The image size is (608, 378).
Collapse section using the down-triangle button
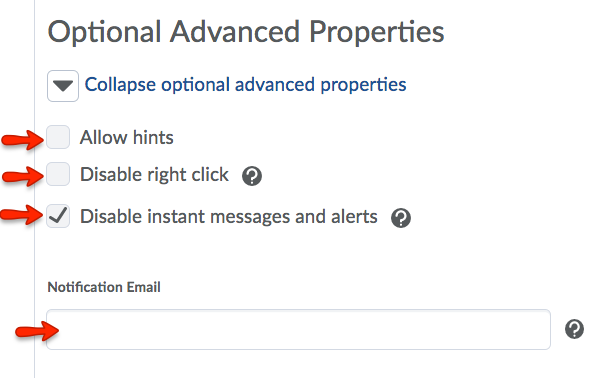point(63,86)
